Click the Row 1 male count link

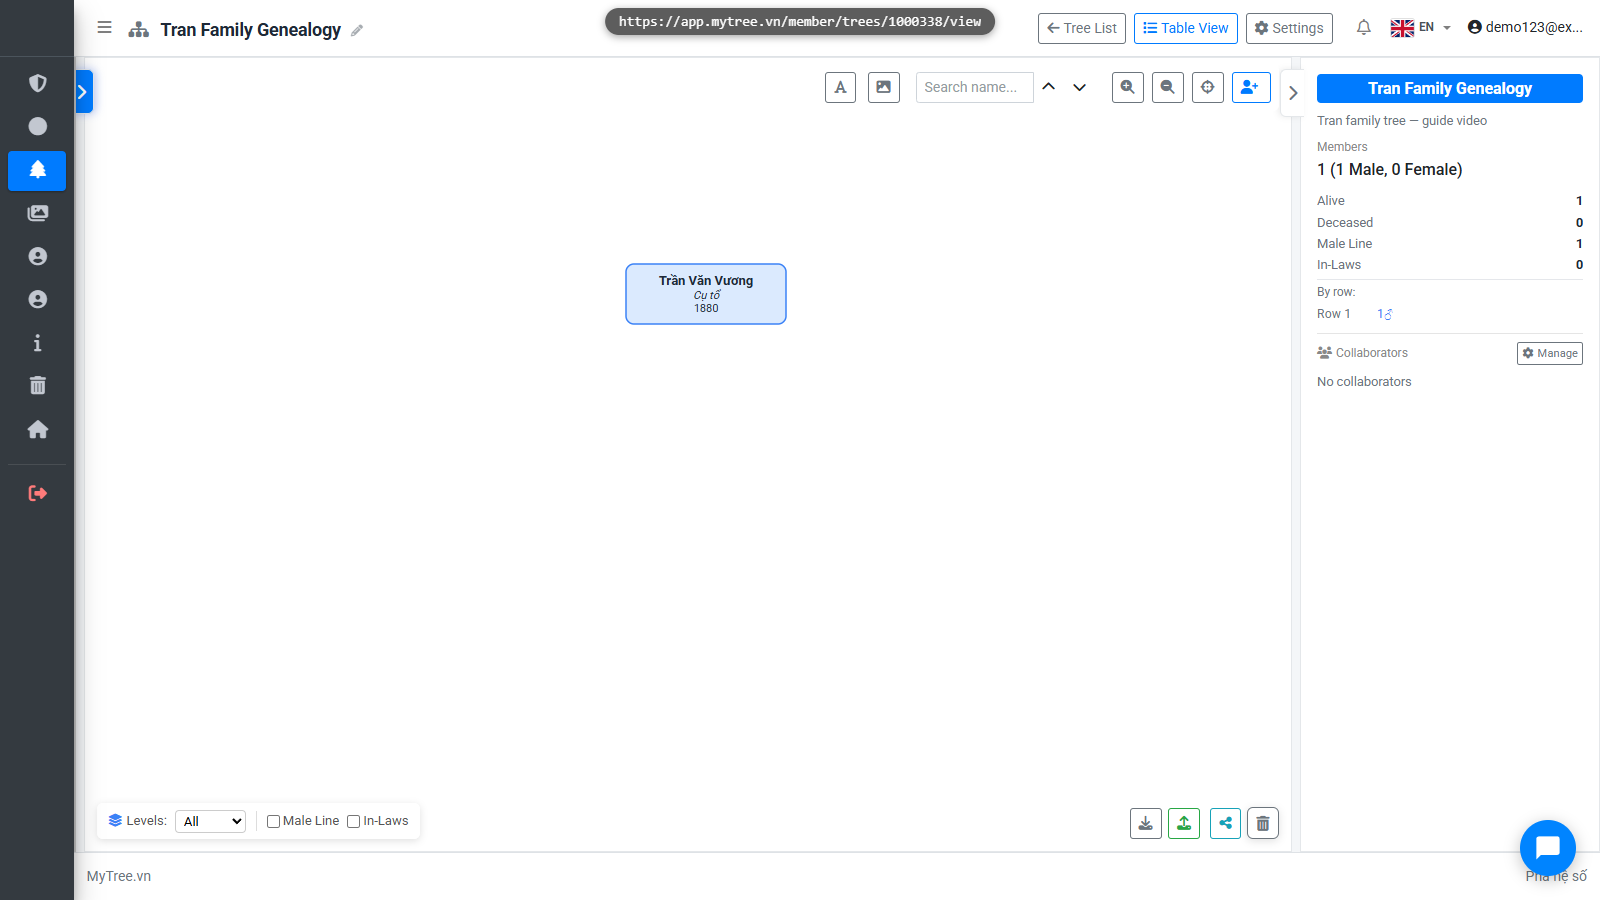(x=1385, y=314)
